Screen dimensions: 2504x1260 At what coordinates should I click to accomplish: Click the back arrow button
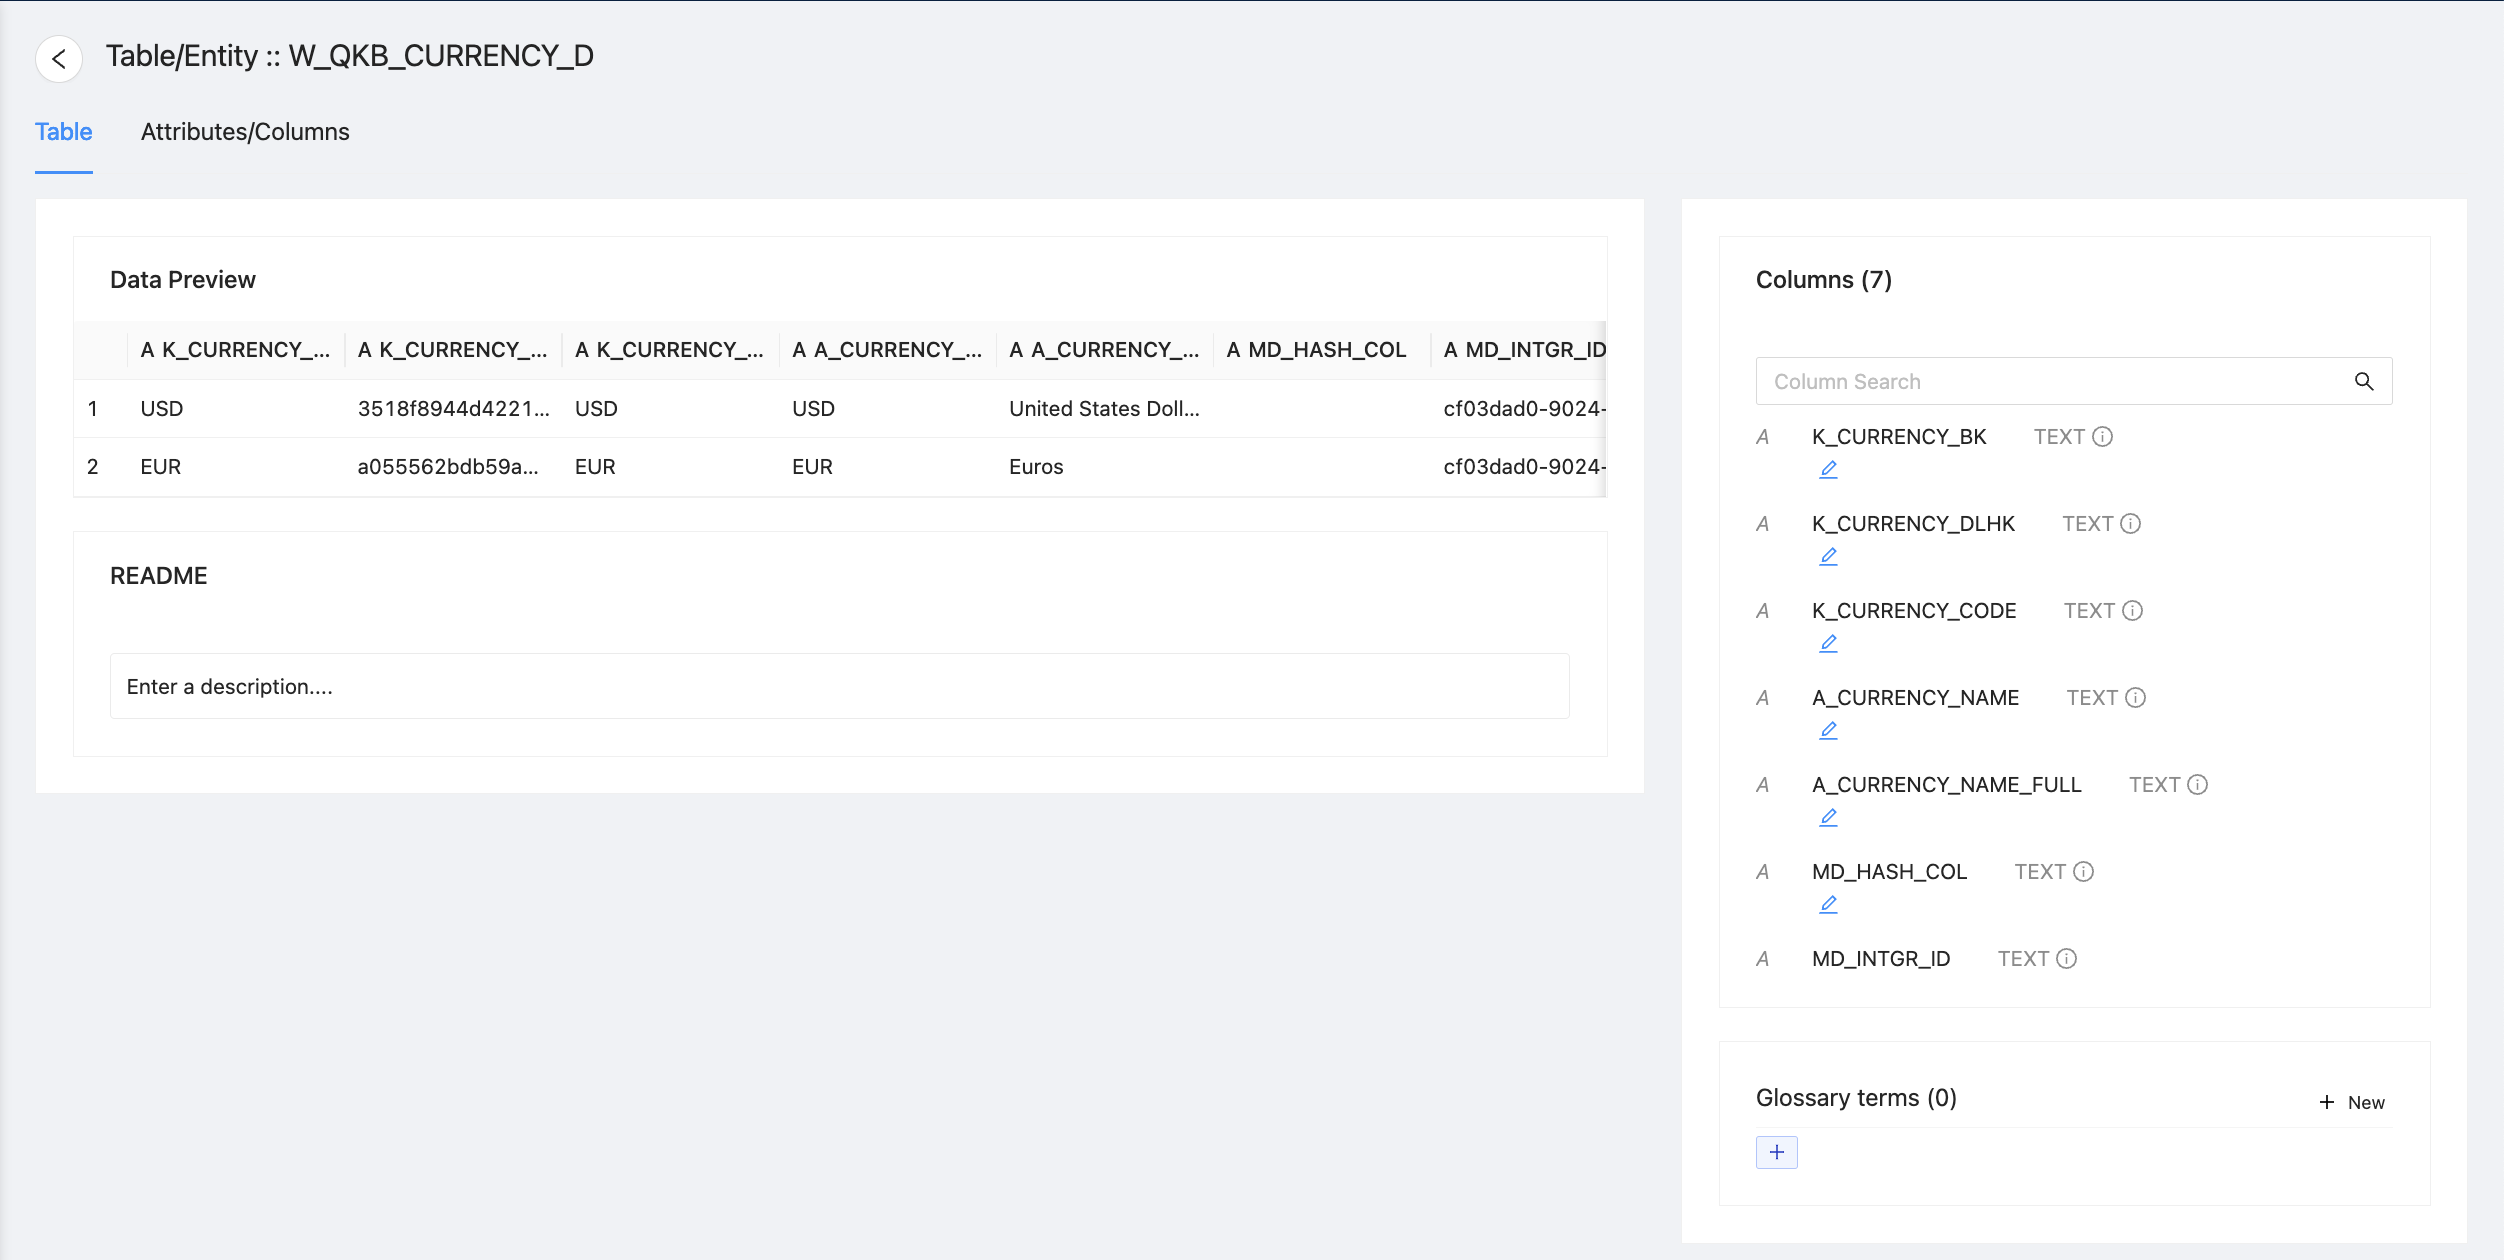click(x=59, y=59)
